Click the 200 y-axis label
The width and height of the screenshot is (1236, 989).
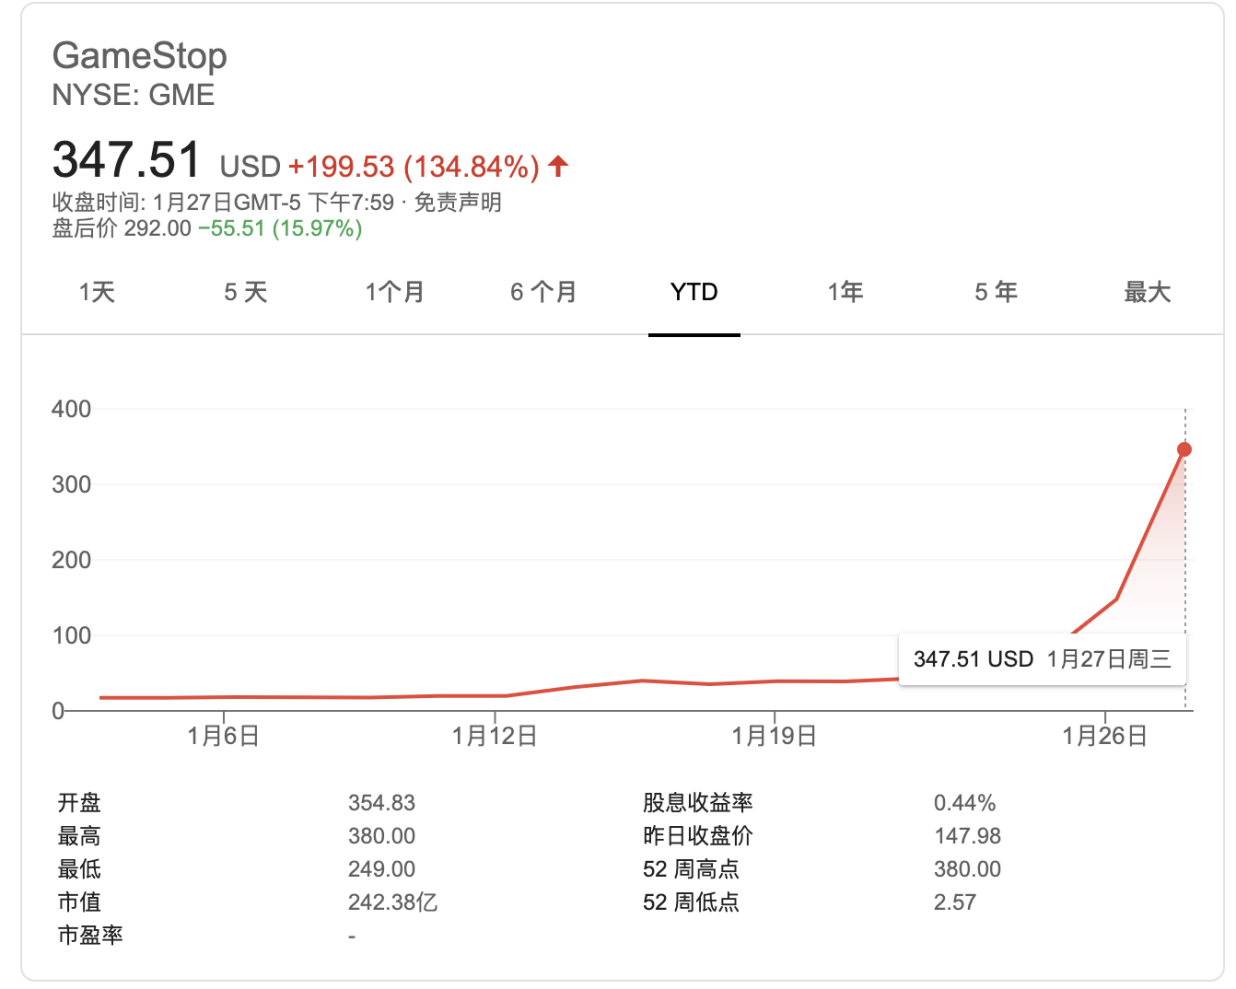pos(71,560)
